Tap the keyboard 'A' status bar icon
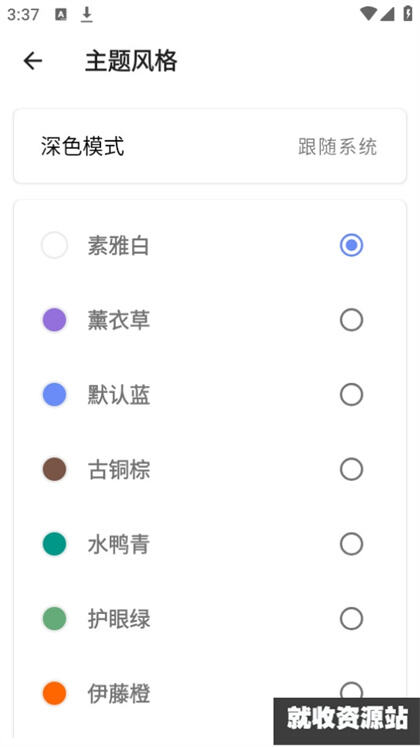The image size is (420, 747). [61, 15]
